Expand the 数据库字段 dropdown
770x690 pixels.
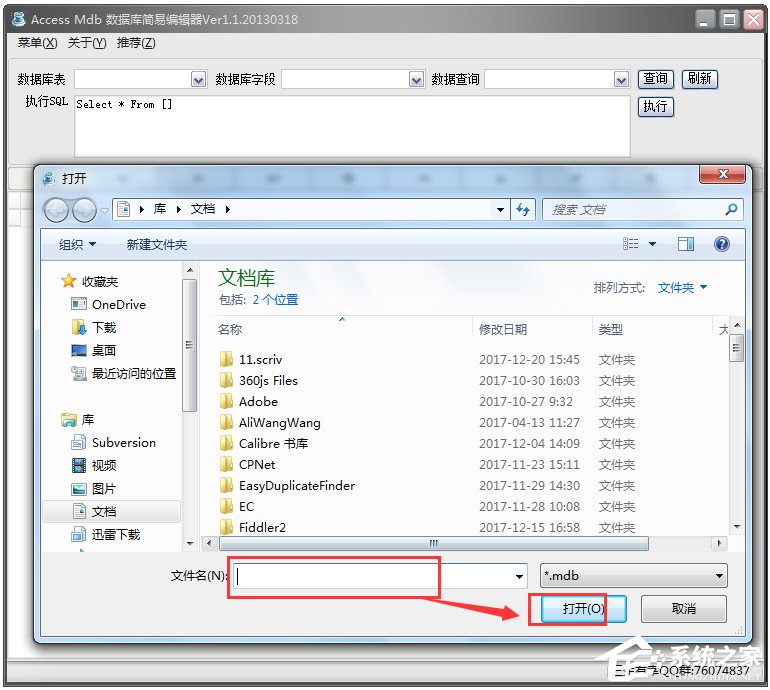[x=416, y=80]
